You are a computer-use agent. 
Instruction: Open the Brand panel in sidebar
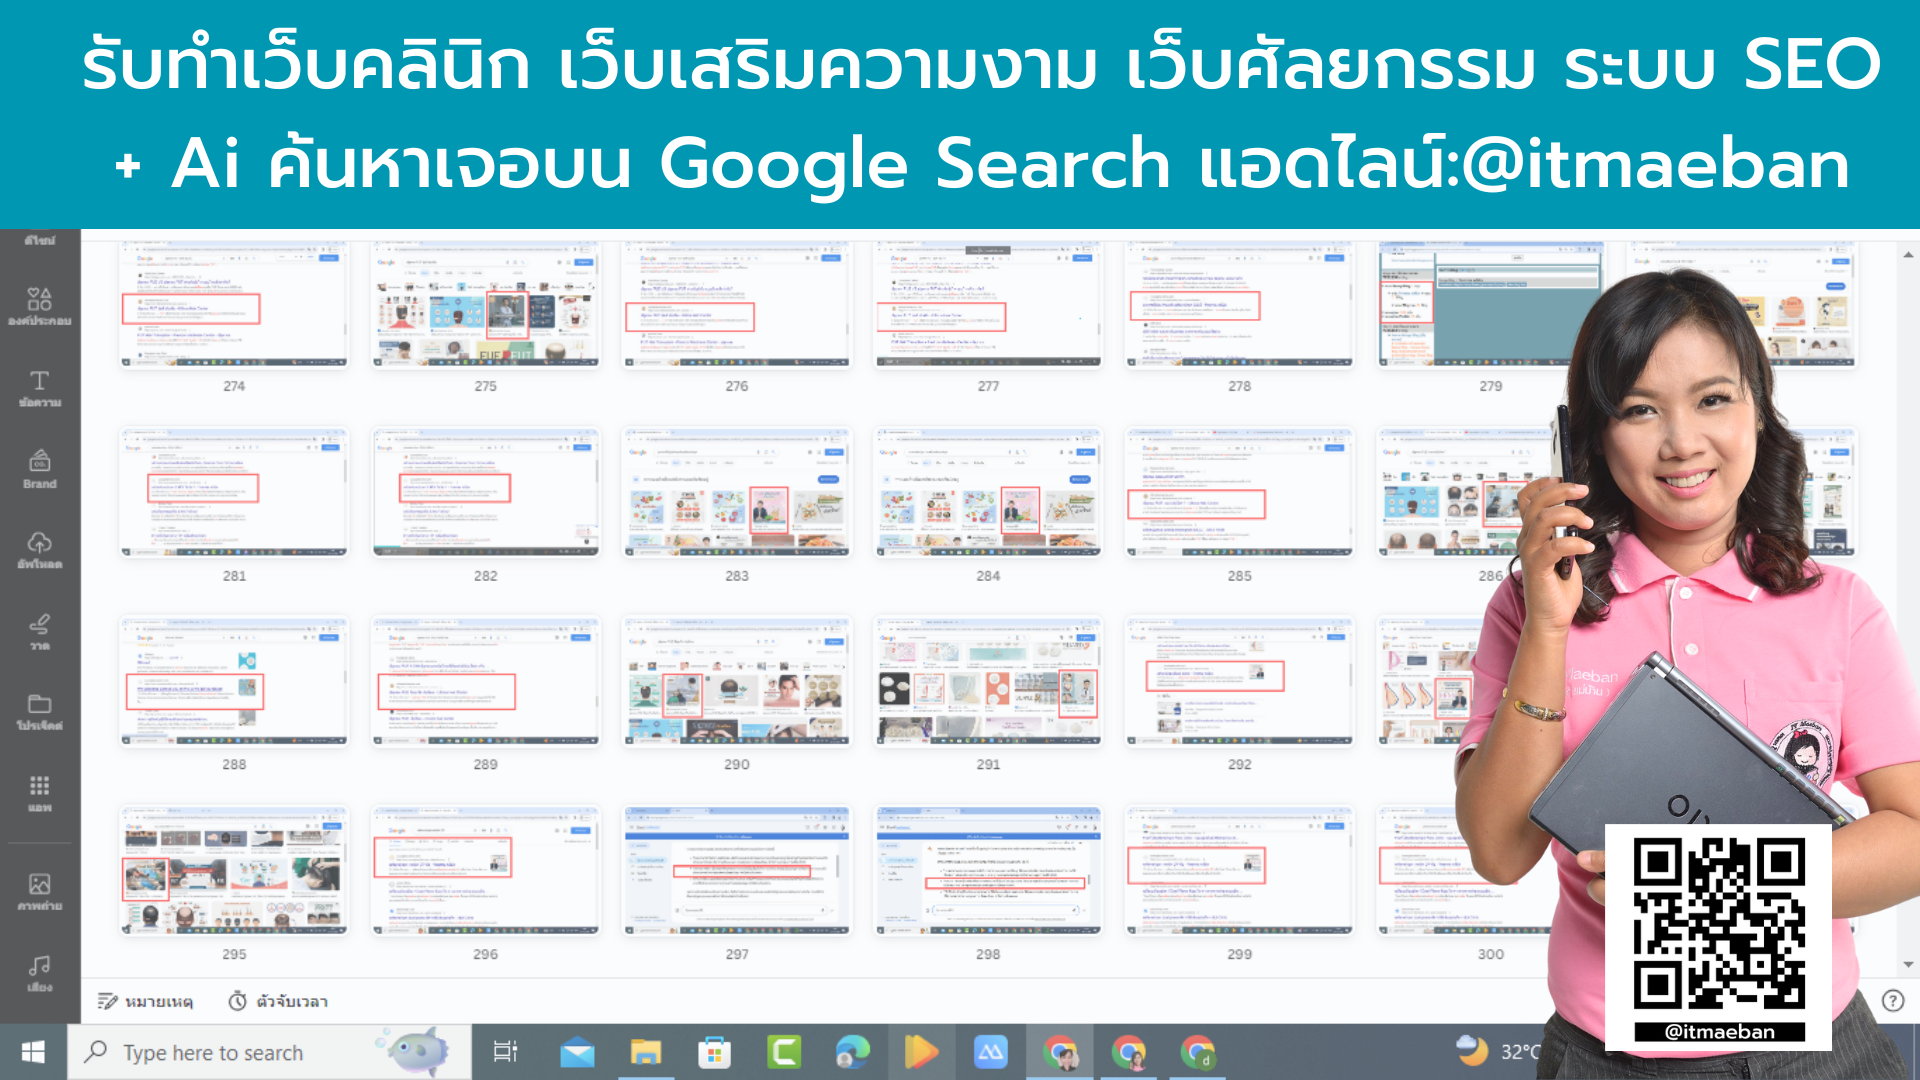pos(39,470)
